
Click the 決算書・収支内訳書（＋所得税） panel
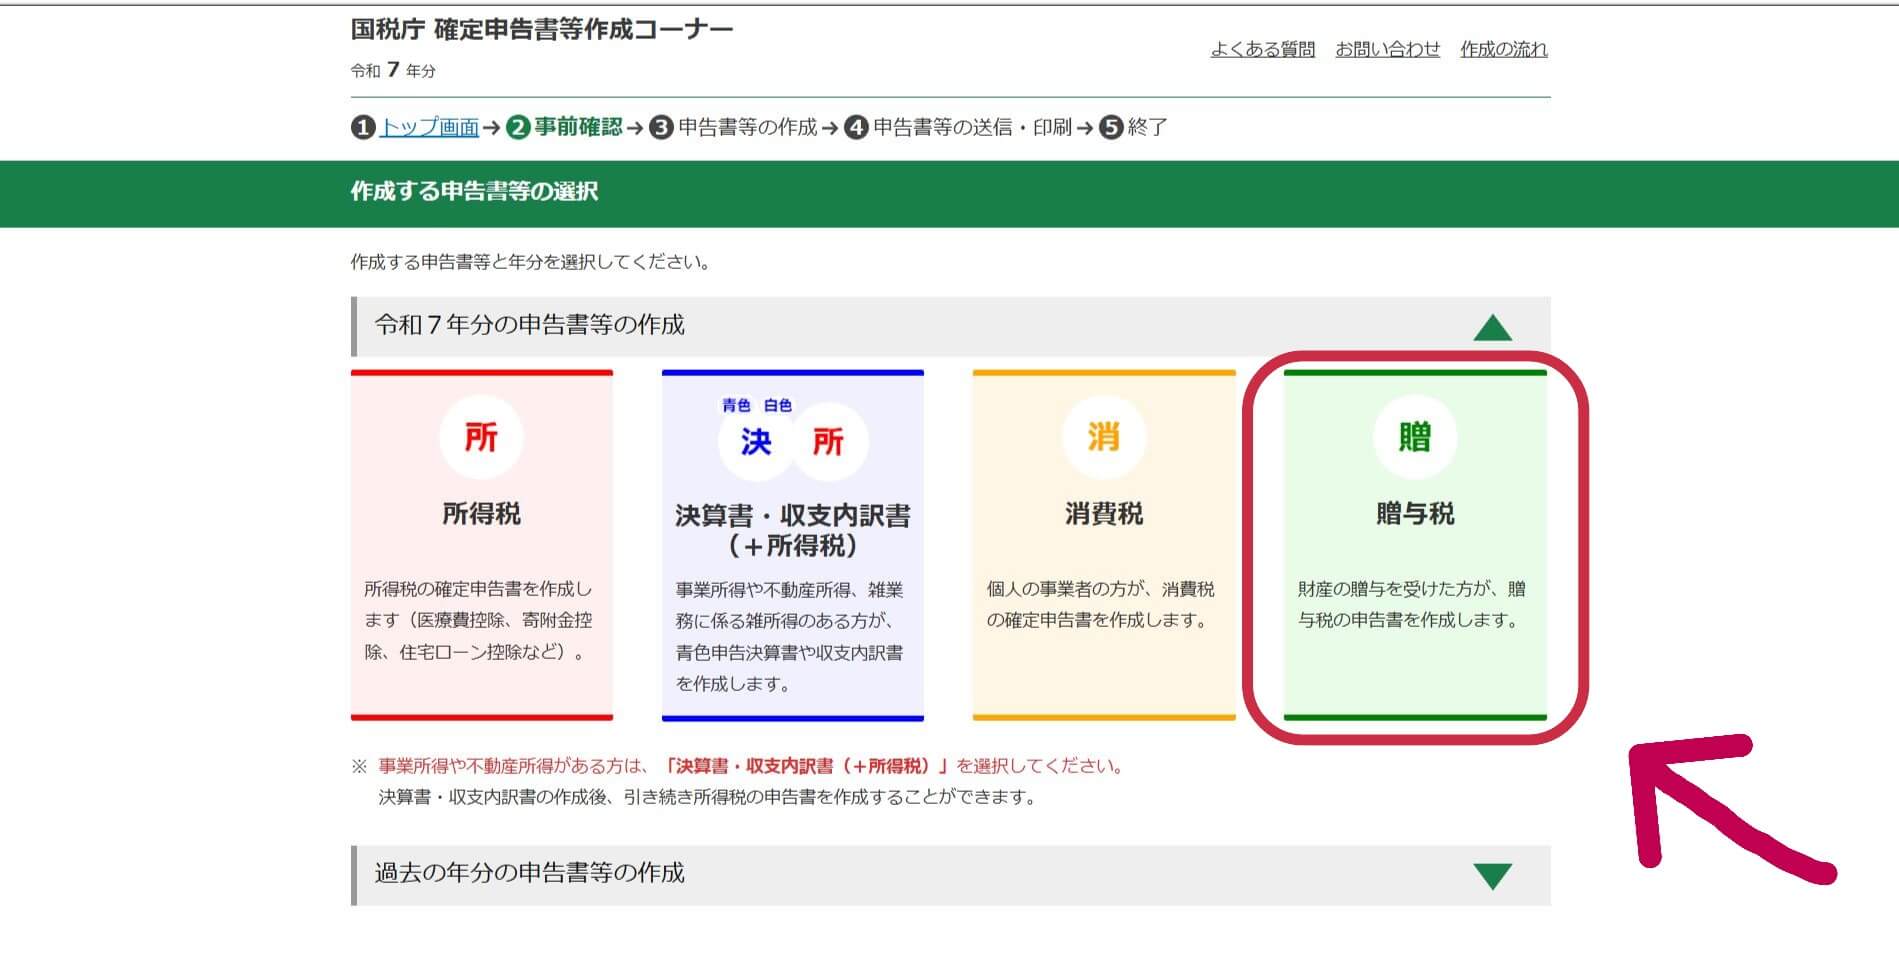(x=793, y=545)
